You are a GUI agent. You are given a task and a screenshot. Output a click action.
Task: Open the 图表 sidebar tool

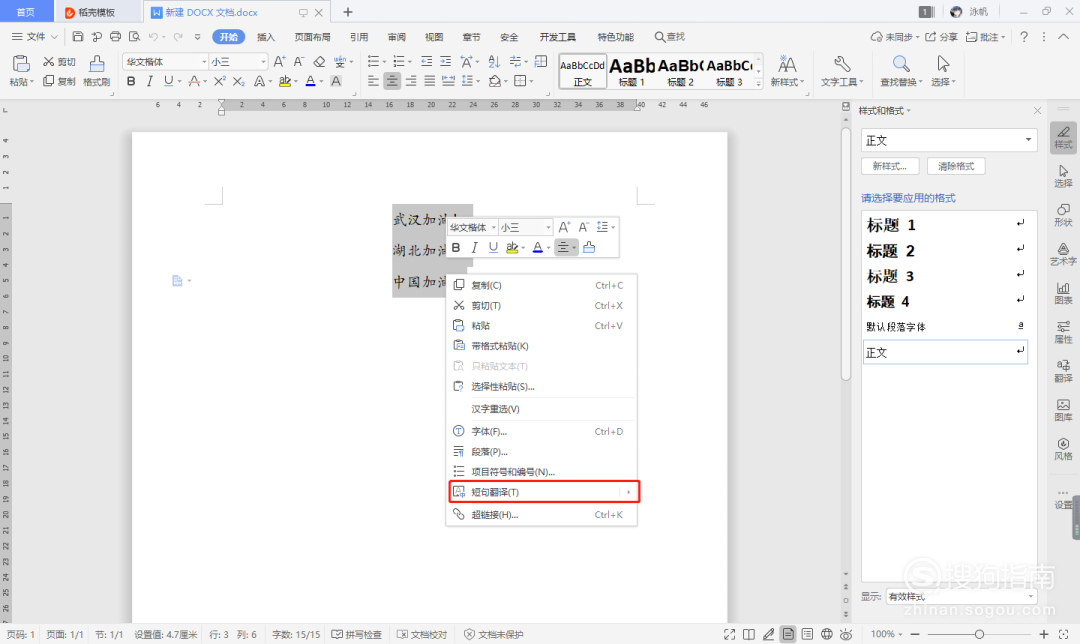coord(1063,293)
